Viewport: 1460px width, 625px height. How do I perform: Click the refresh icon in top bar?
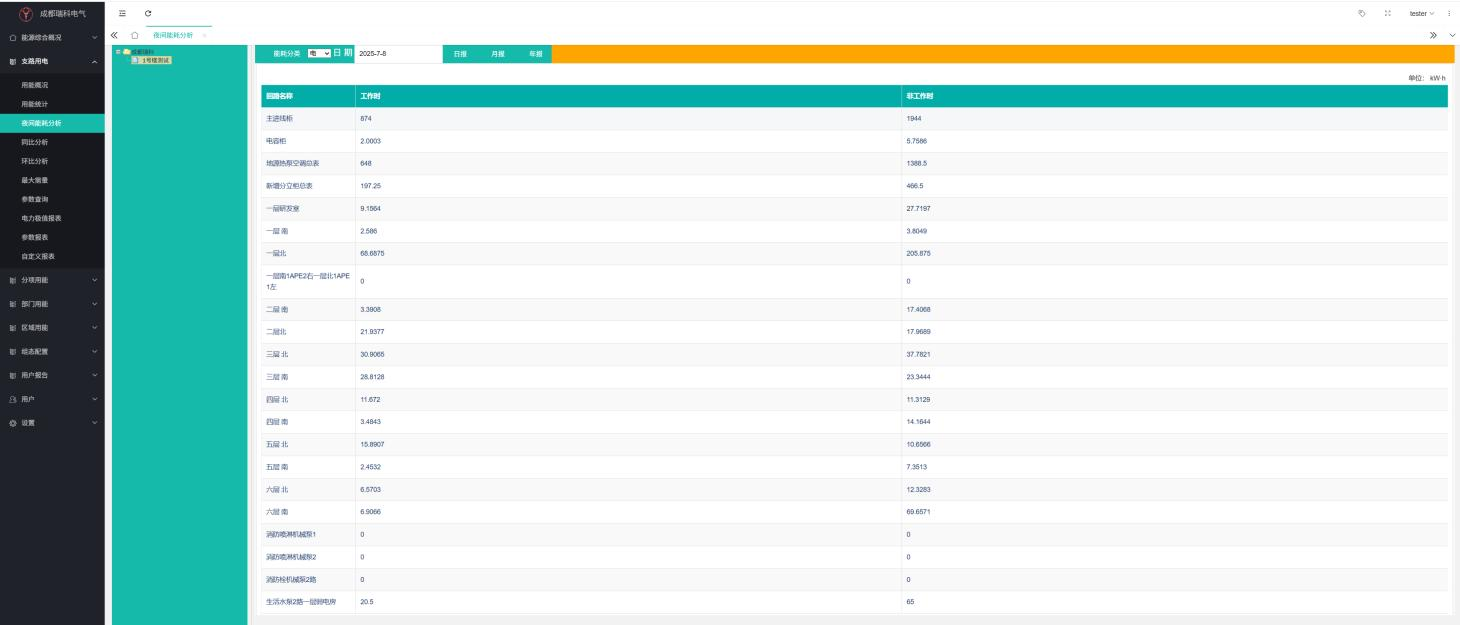pos(148,13)
